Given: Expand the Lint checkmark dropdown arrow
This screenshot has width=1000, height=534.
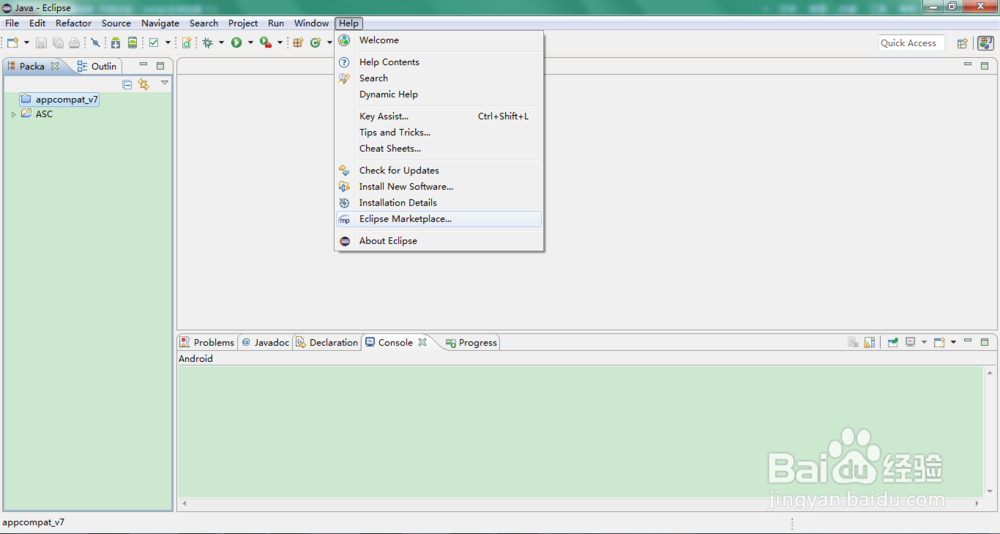Looking at the screenshot, I should [168, 43].
